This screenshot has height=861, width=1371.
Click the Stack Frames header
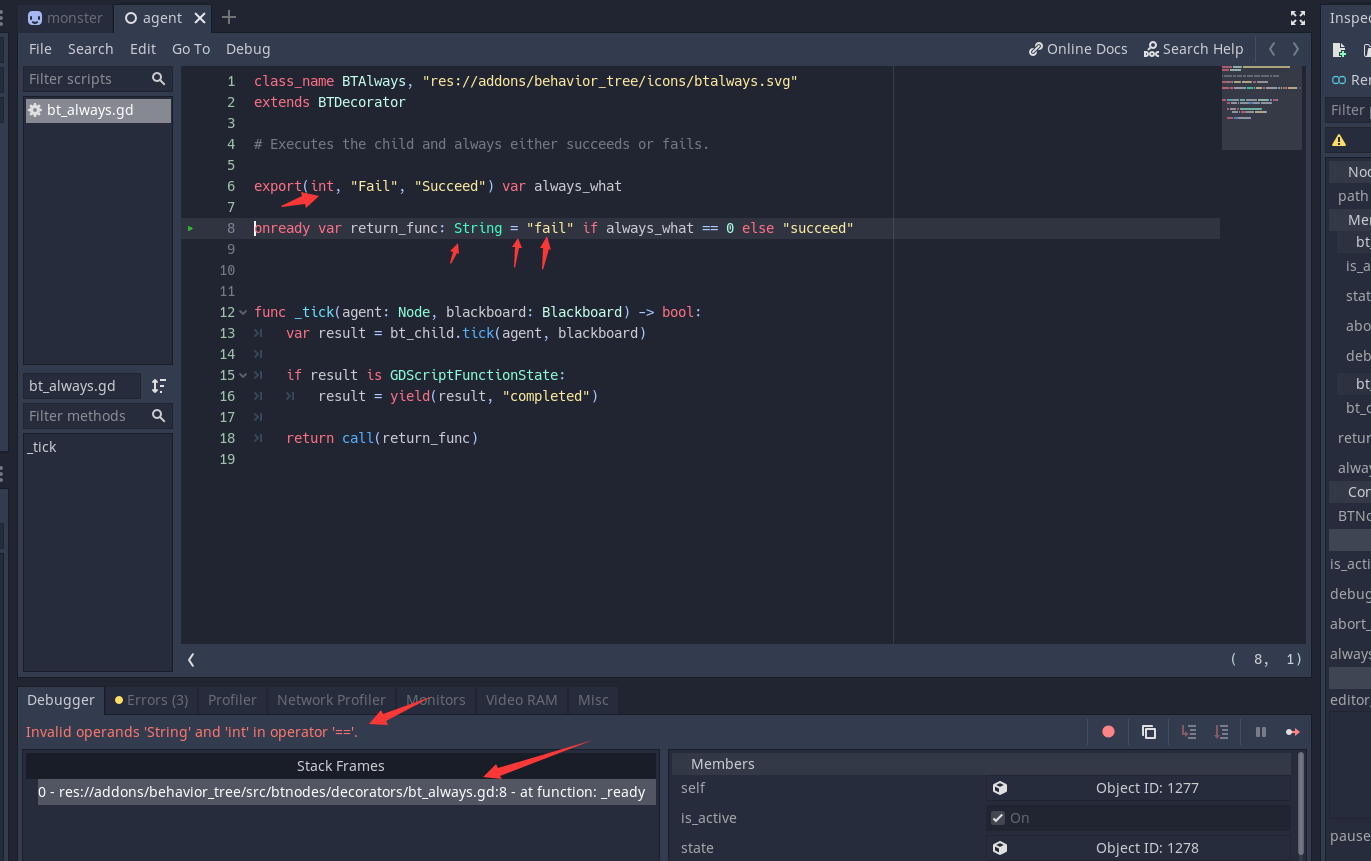(x=341, y=766)
